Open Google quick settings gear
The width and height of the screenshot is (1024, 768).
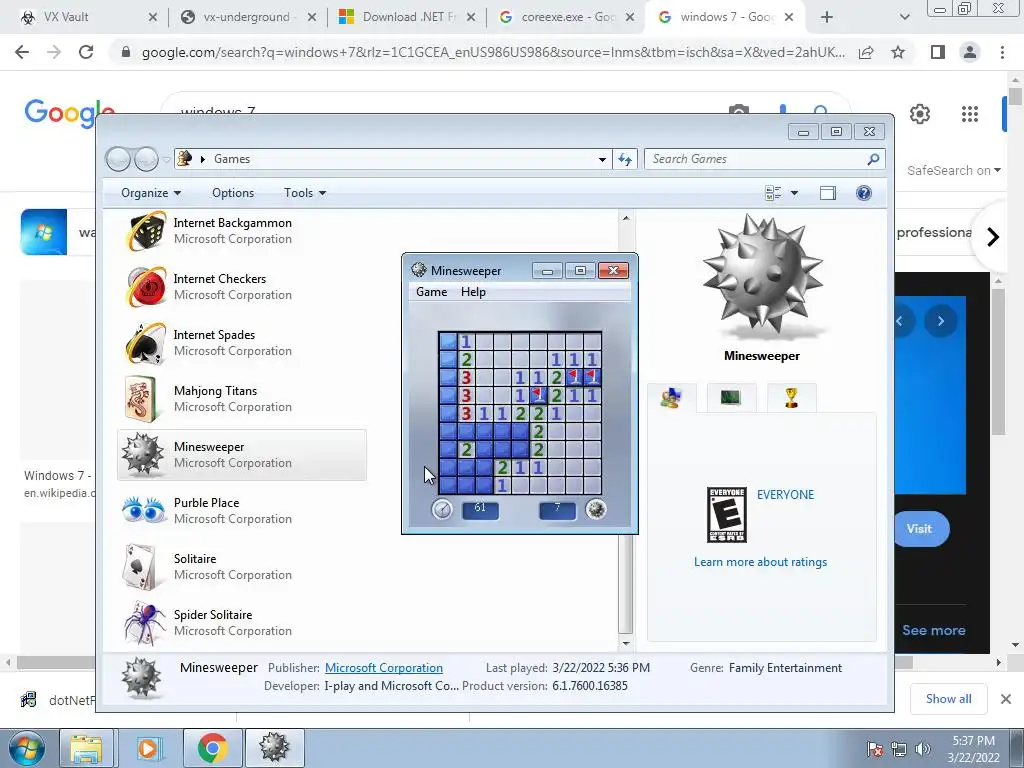[920, 114]
